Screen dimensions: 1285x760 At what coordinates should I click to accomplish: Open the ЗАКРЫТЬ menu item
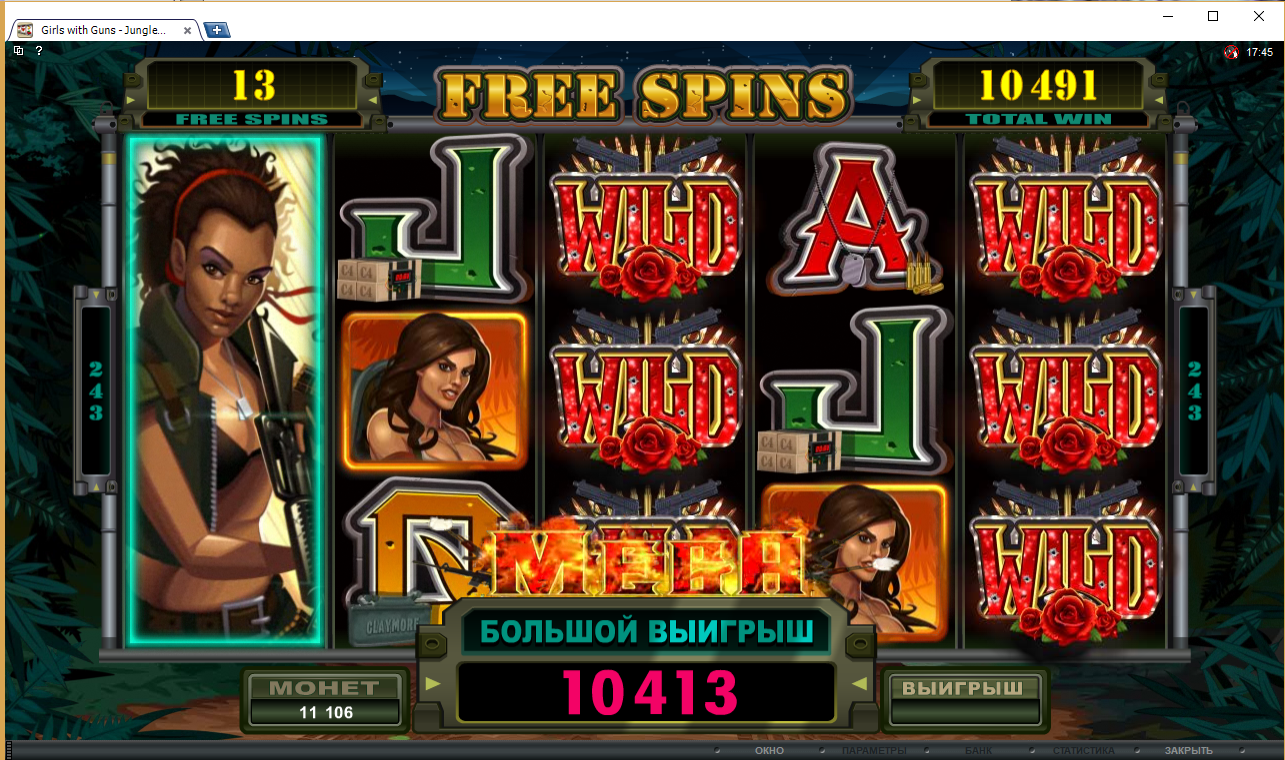point(1188,751)
